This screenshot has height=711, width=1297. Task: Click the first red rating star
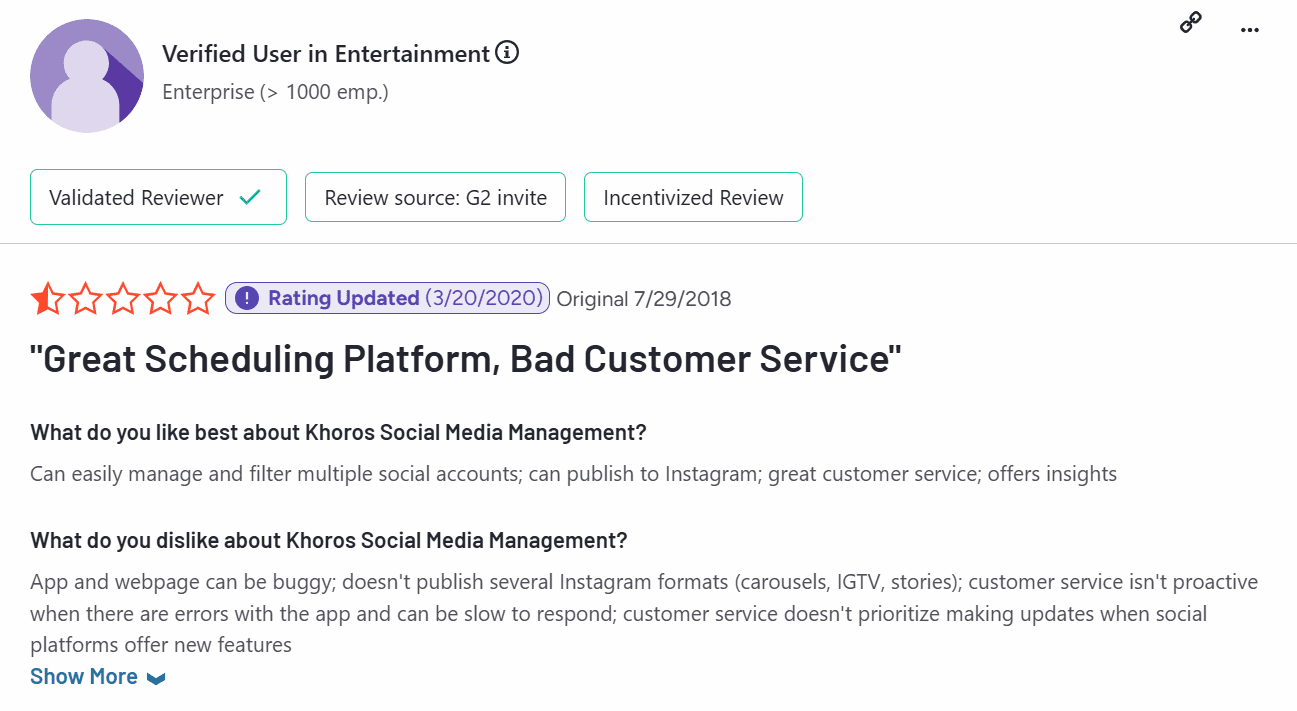tap(47, 298)
